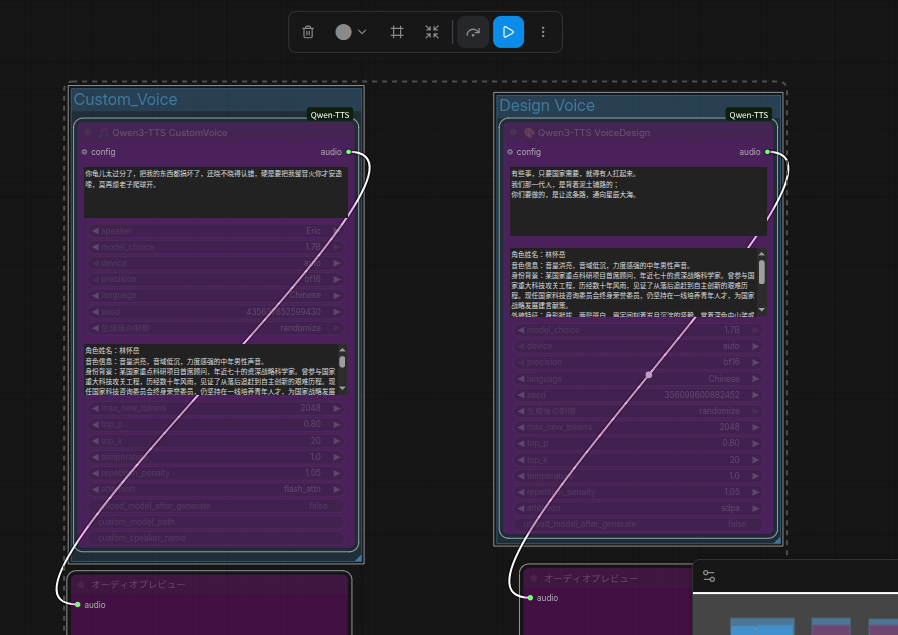
Task: Select the Custom_Voice group title
Action: pyautogui.click(x=126, y=100)
